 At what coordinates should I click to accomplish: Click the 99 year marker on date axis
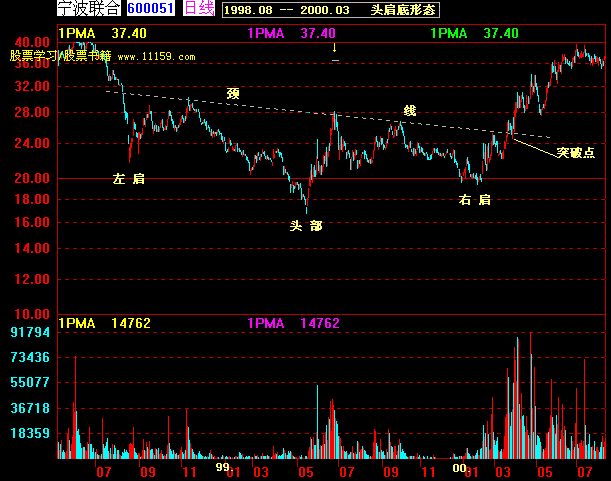[223, 467]
